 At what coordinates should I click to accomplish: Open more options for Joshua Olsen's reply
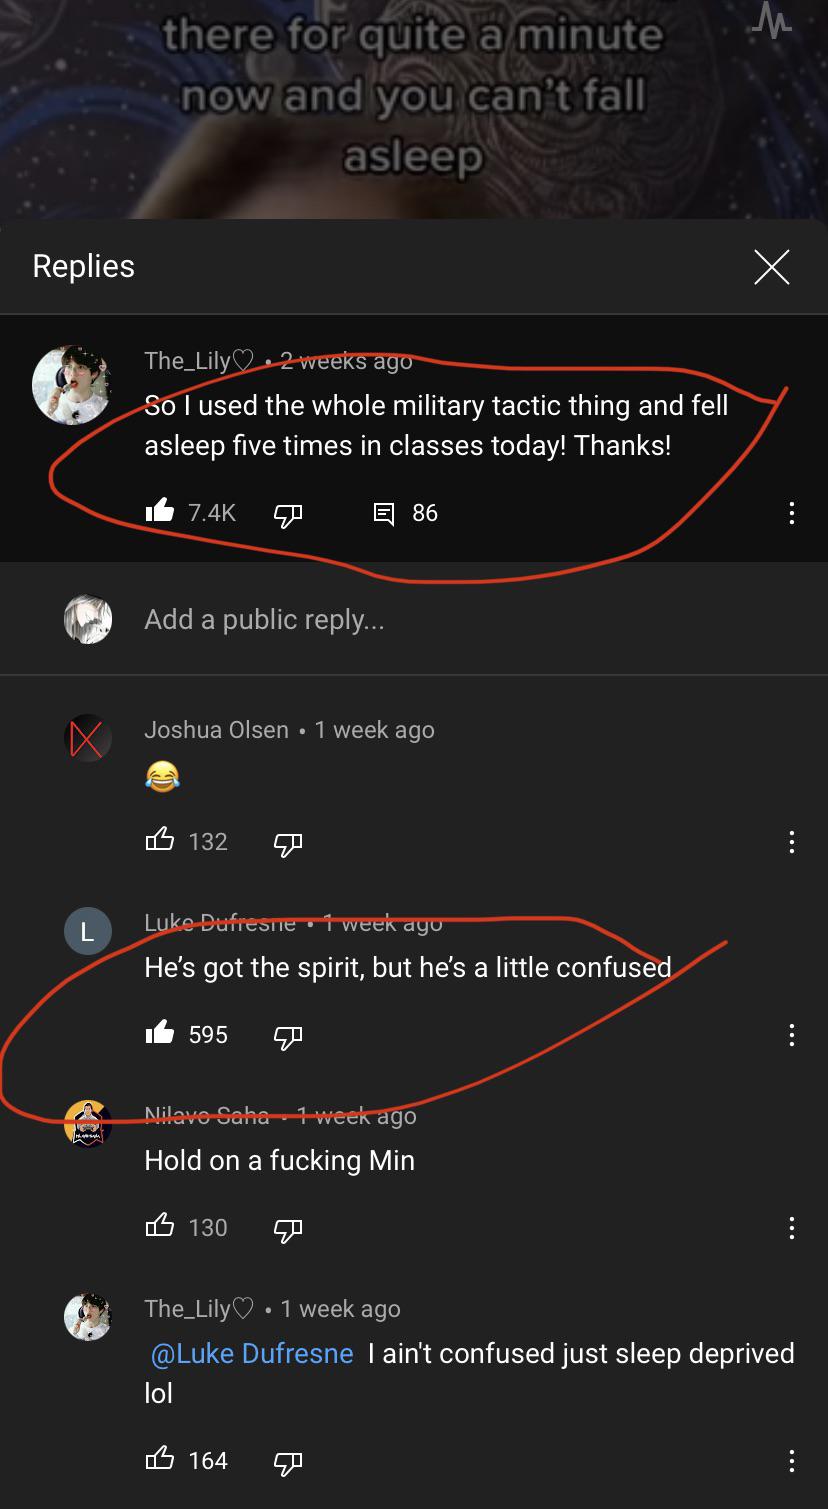click(x=791, y=842)
